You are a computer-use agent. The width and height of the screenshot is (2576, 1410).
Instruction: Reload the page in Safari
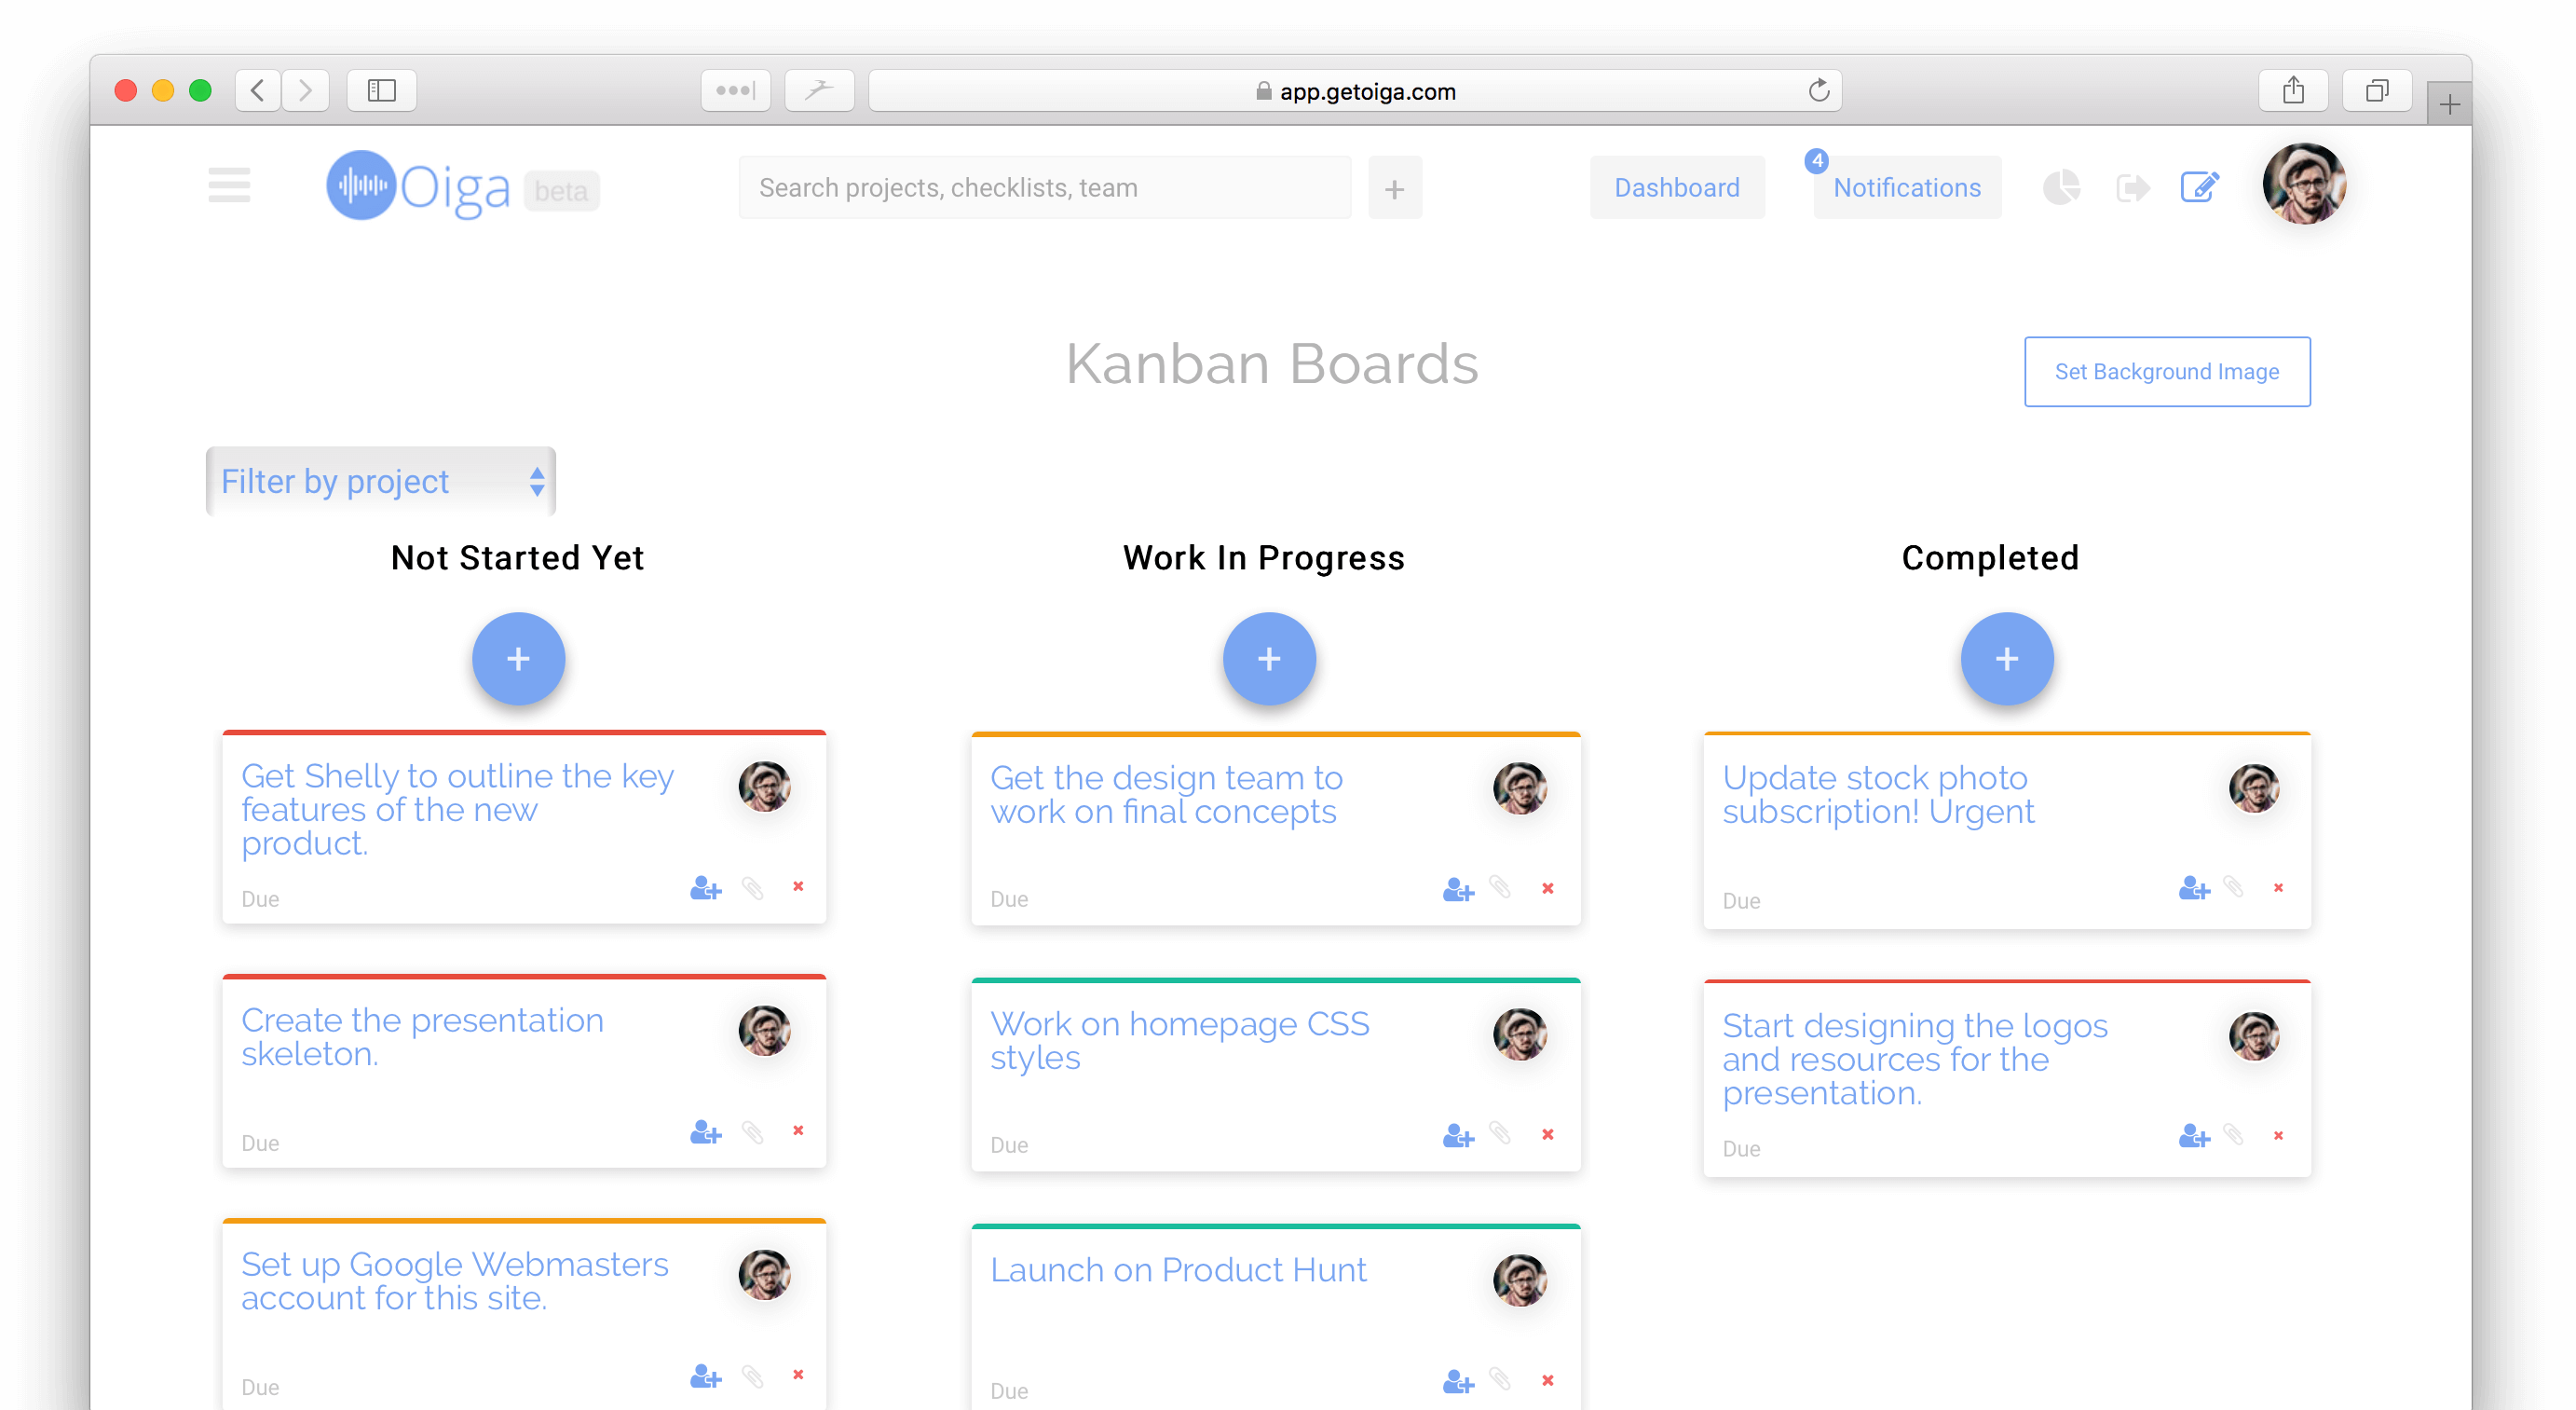coord(1818,91)
